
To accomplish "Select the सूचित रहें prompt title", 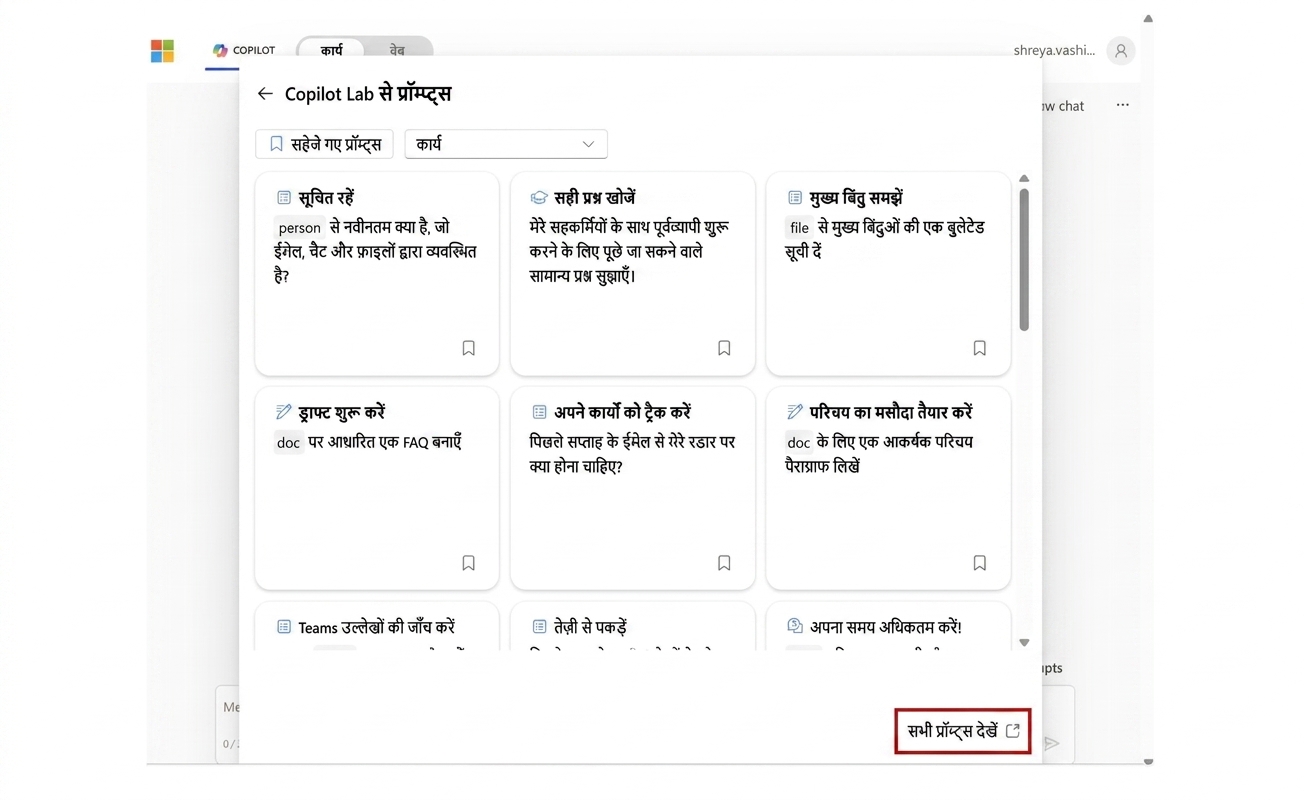I will click(x=326, y=198).
